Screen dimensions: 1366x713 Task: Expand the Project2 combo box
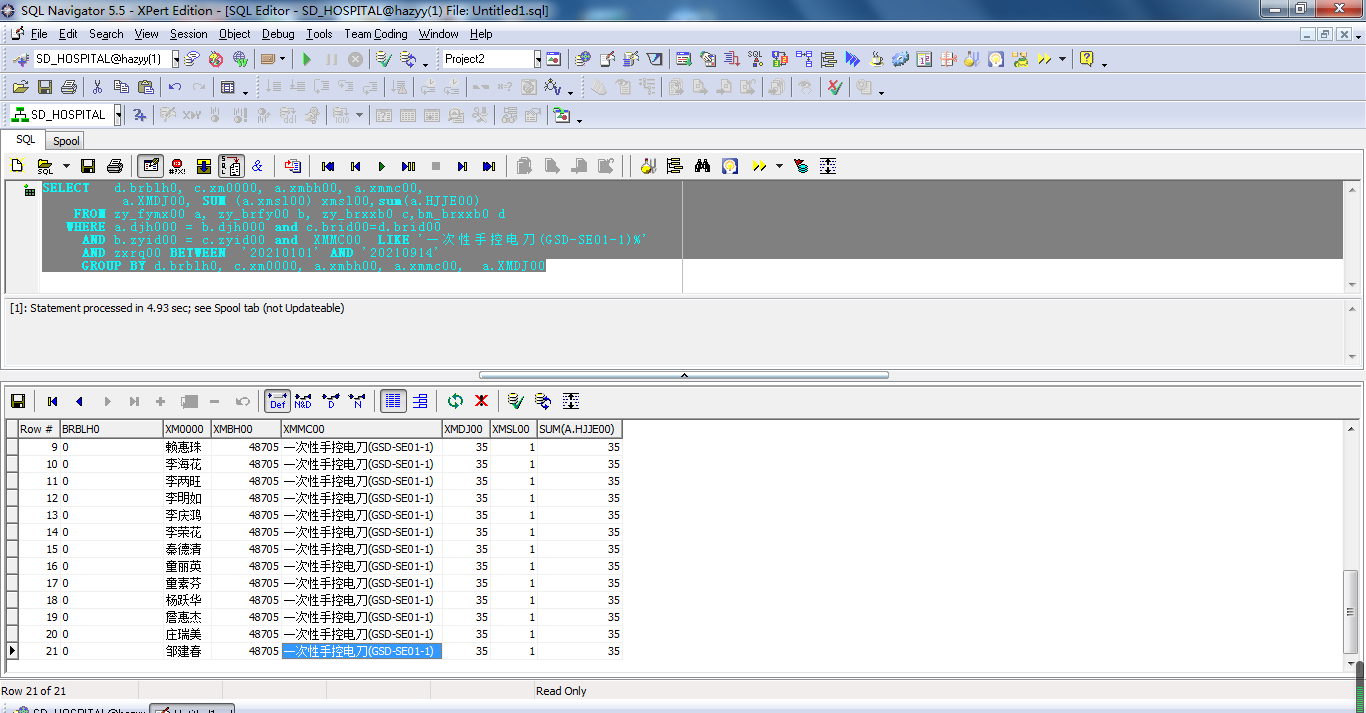(537, 60)
